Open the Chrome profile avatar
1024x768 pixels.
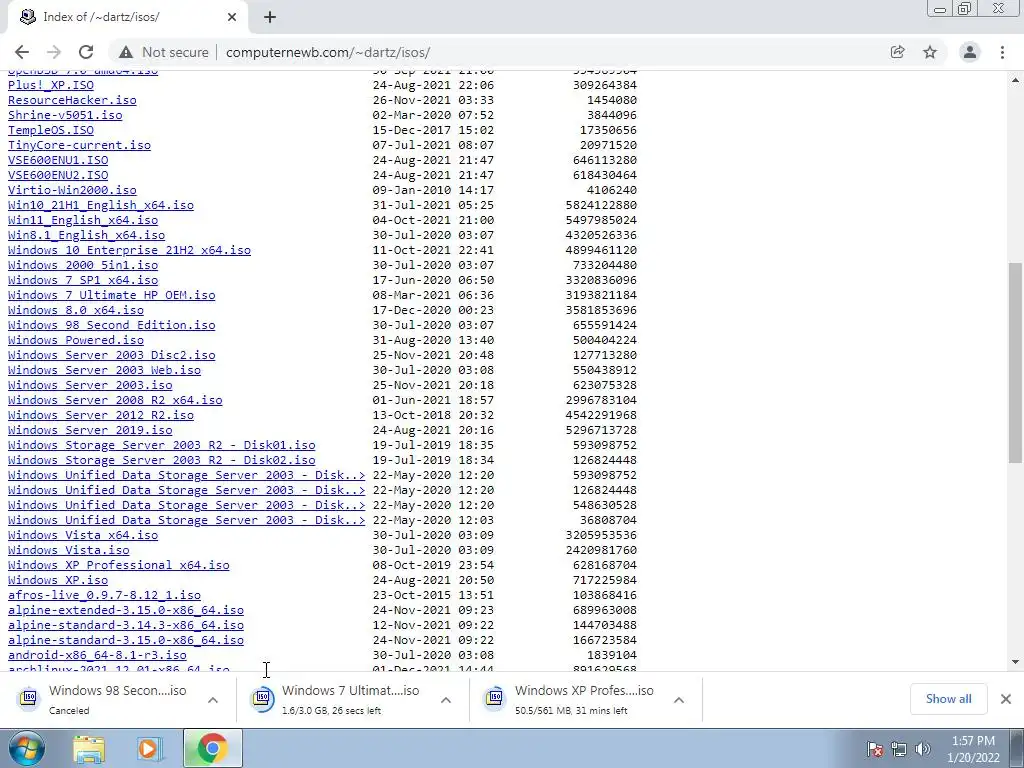pos(970,52)
